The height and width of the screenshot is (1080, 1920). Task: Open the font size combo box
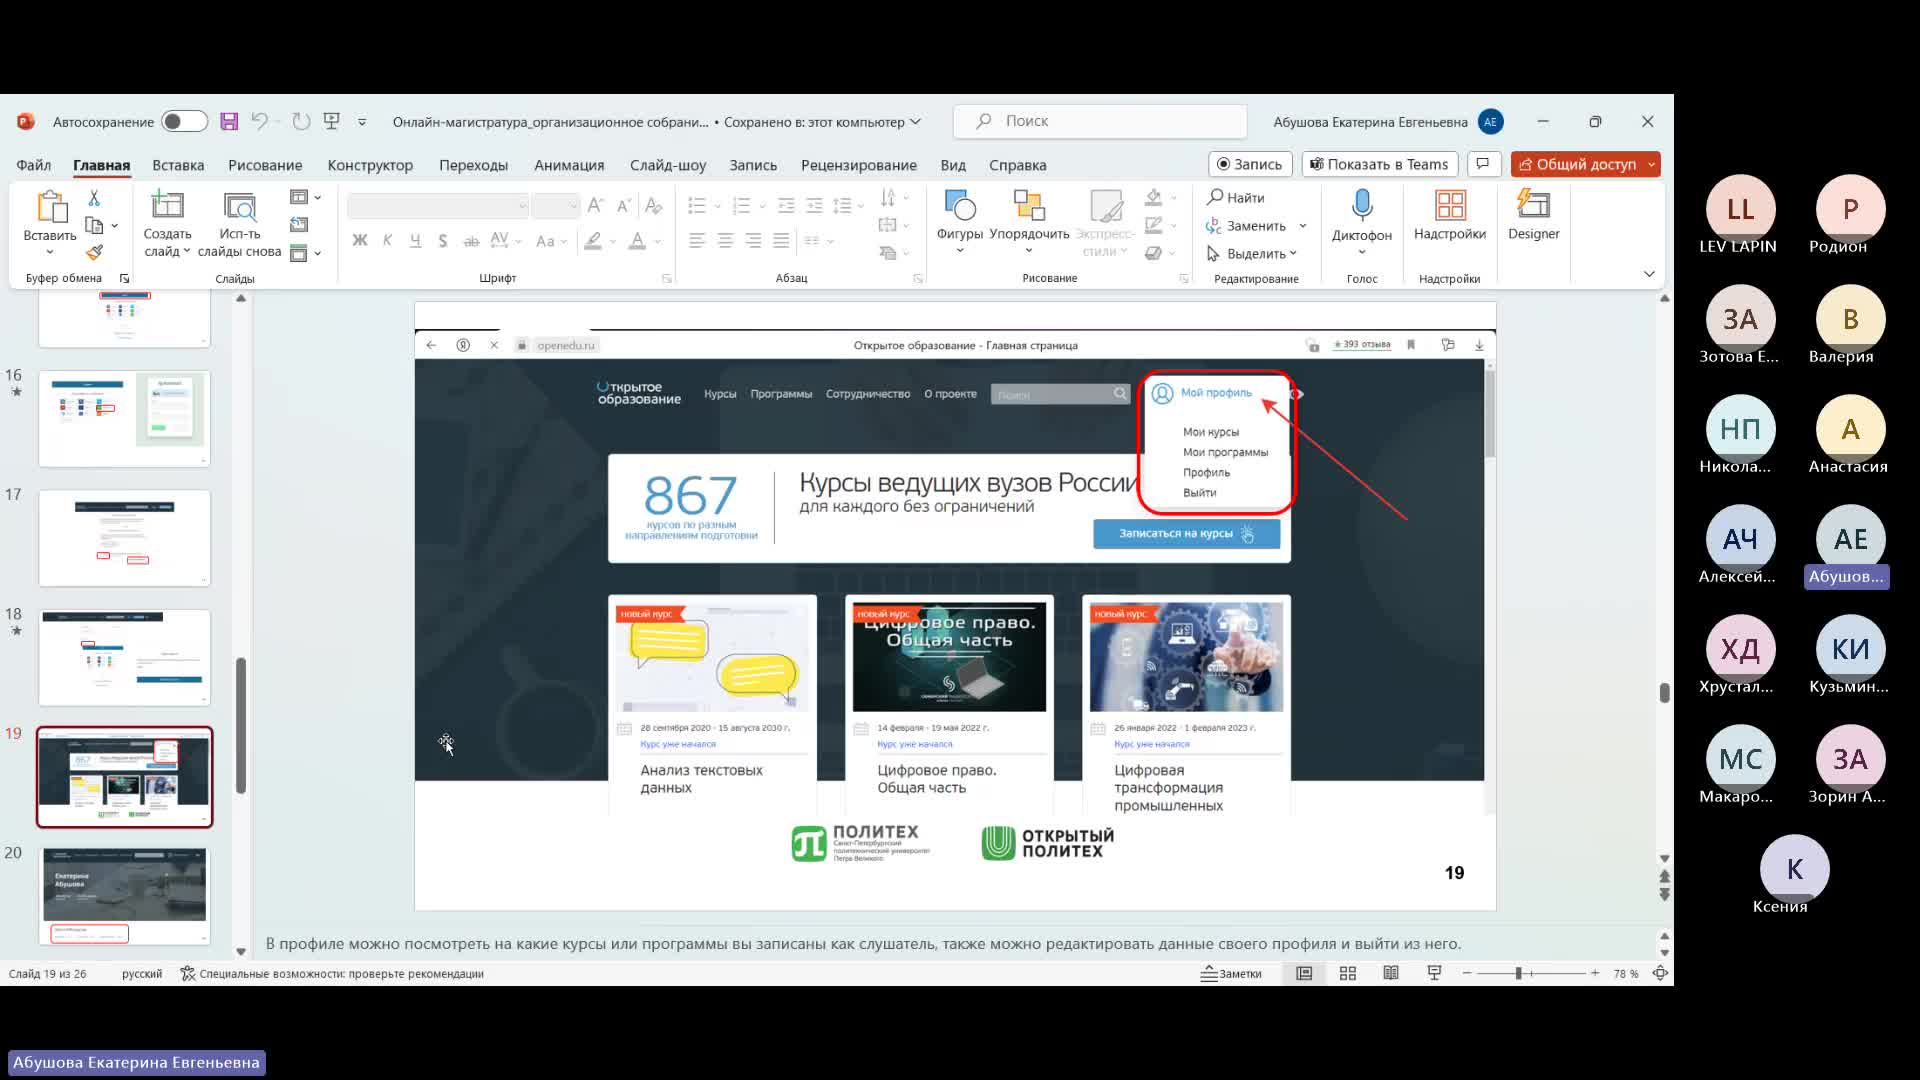point(555,206)
